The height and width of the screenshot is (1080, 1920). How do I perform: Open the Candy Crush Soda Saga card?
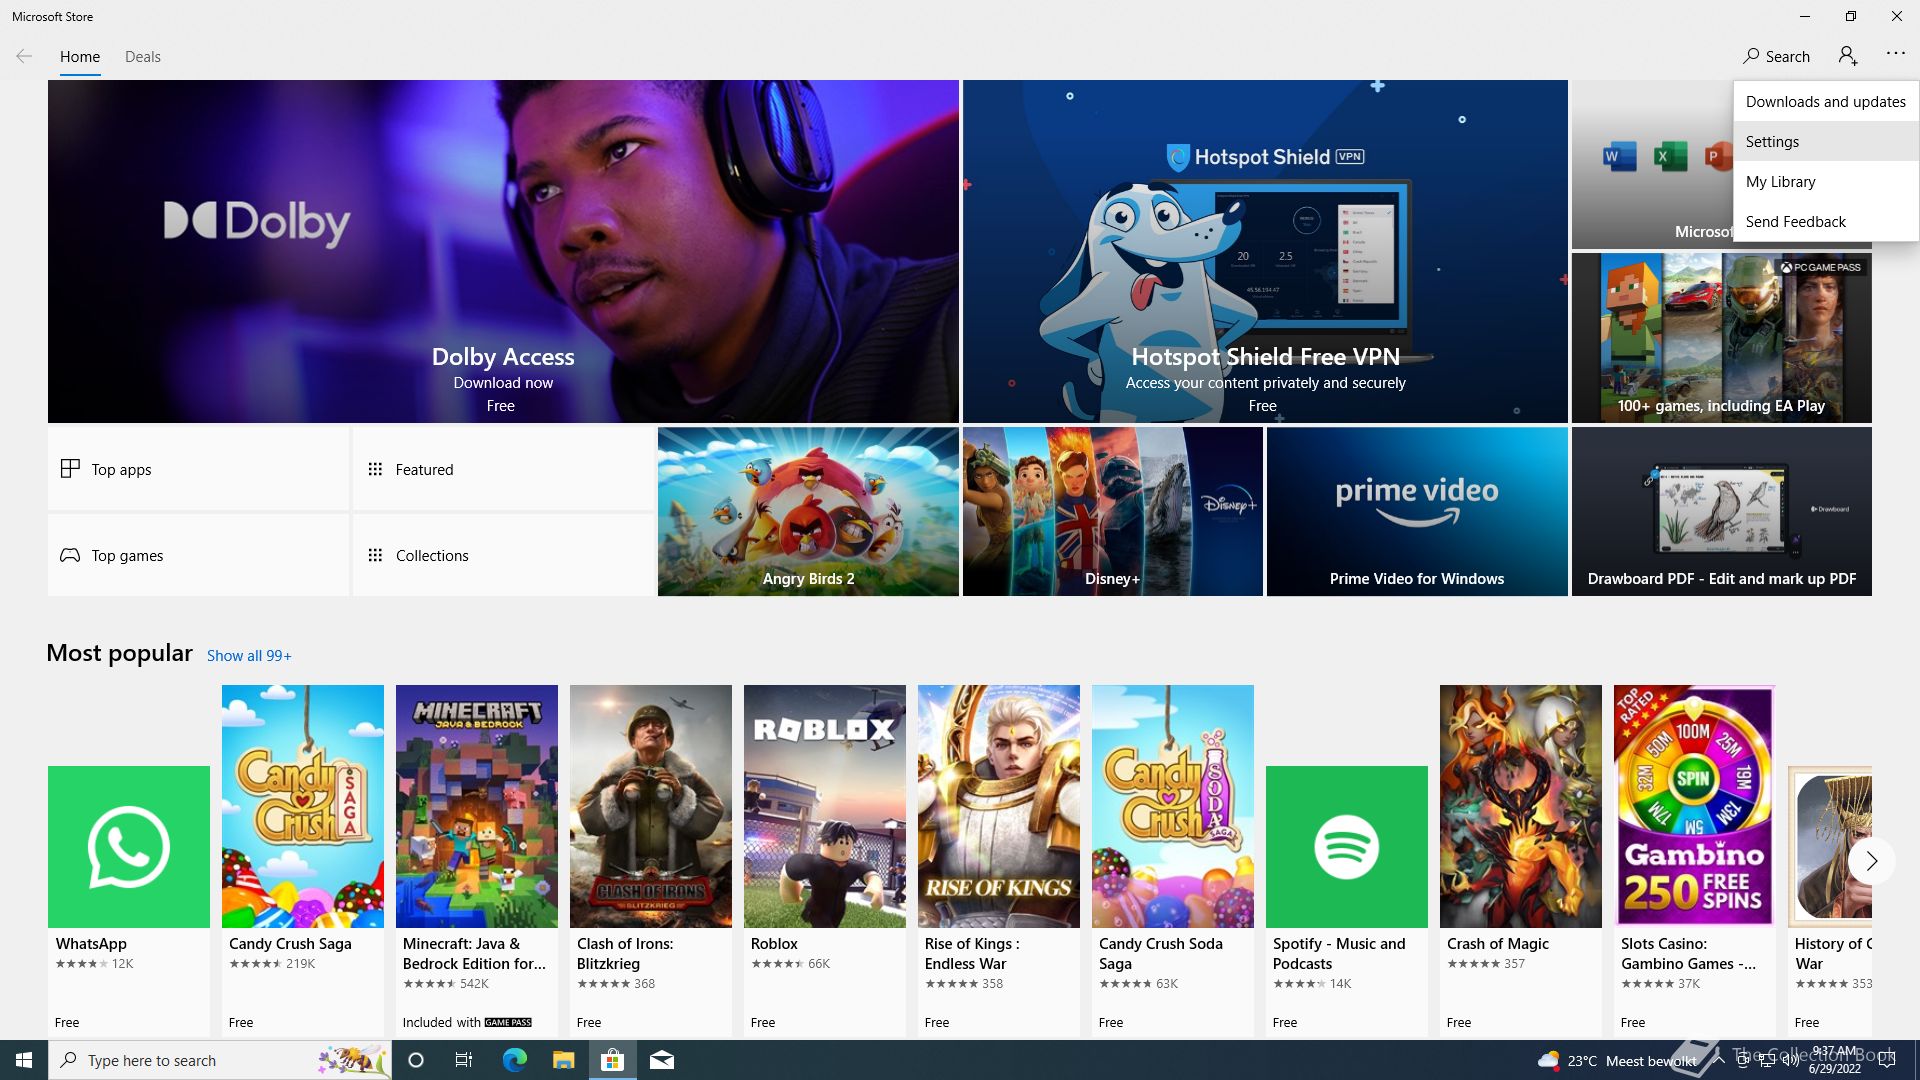click(x=1173, y=860)
